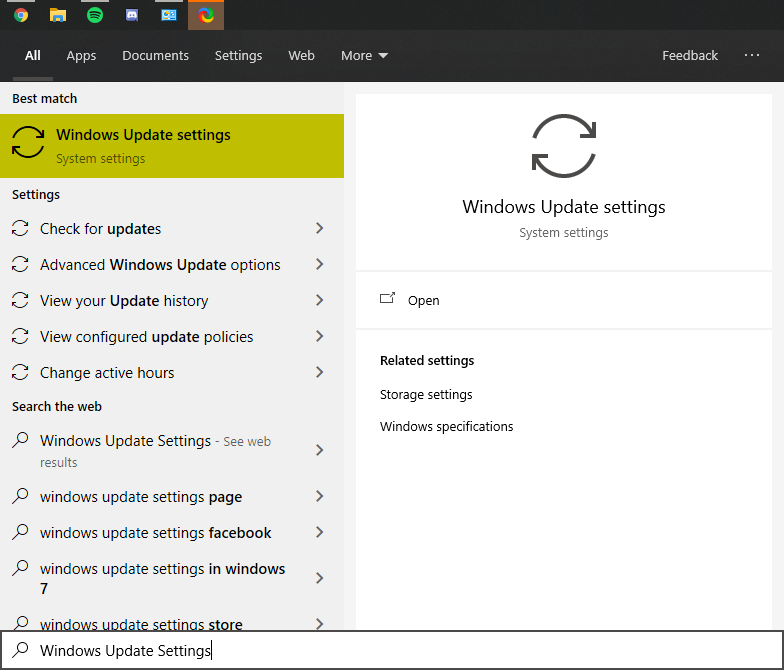Viewport: 784px width, 670px height.
Task: Click the 'Check for updates' result text
Action: [x=100, y=228]
